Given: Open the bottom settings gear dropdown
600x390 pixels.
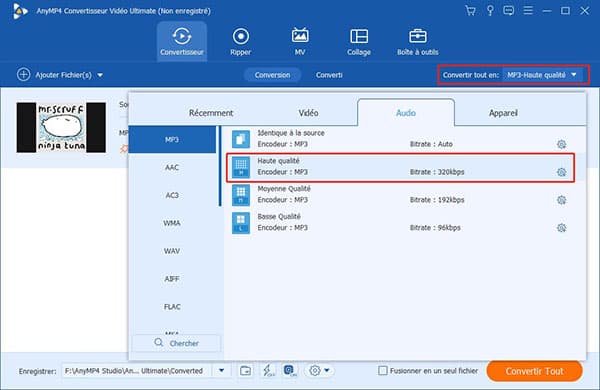Looking at the screenshot, I should pyautogui.click(x=319, y=370).
